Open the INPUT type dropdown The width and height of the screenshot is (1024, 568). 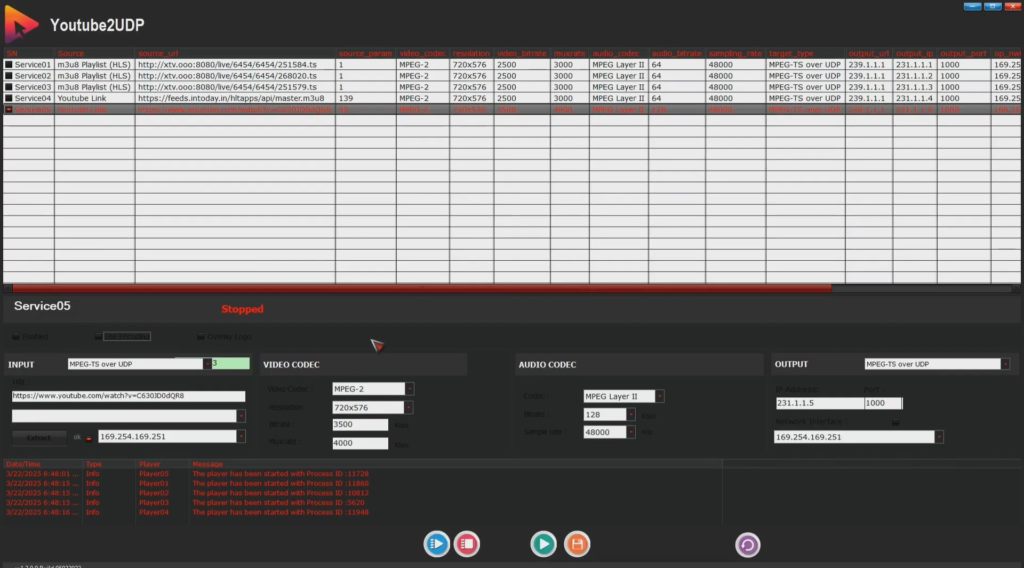207,364
